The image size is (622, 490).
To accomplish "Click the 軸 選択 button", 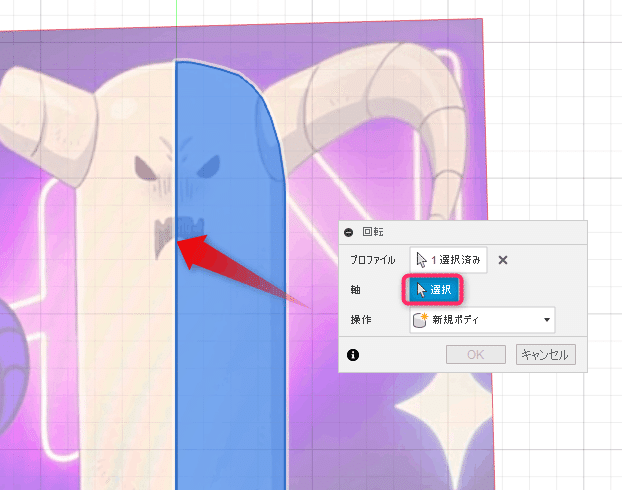I will tap(433, 290).
